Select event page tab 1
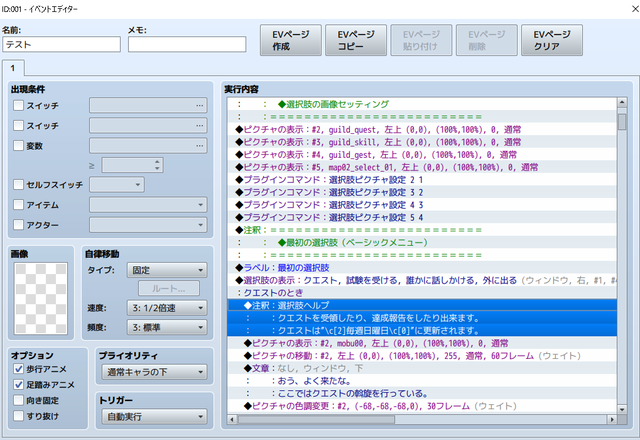 [13, 68]
